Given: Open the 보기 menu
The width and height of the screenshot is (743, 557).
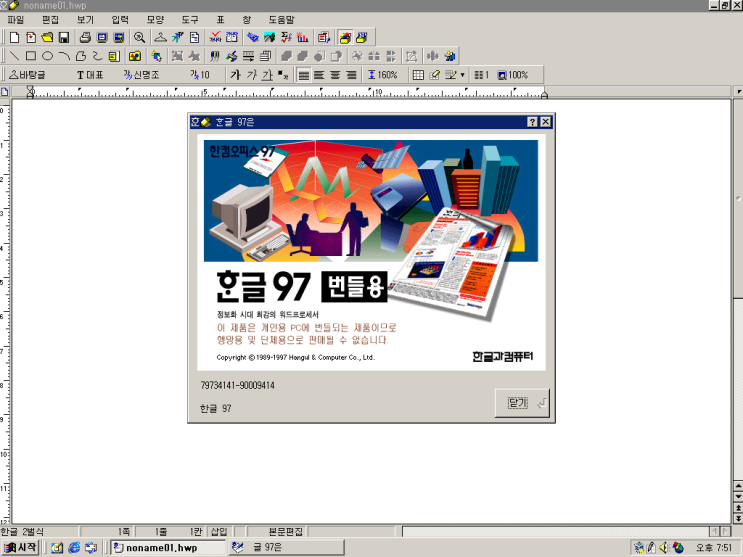Looking at the screenshot, I should click(85, 19).
